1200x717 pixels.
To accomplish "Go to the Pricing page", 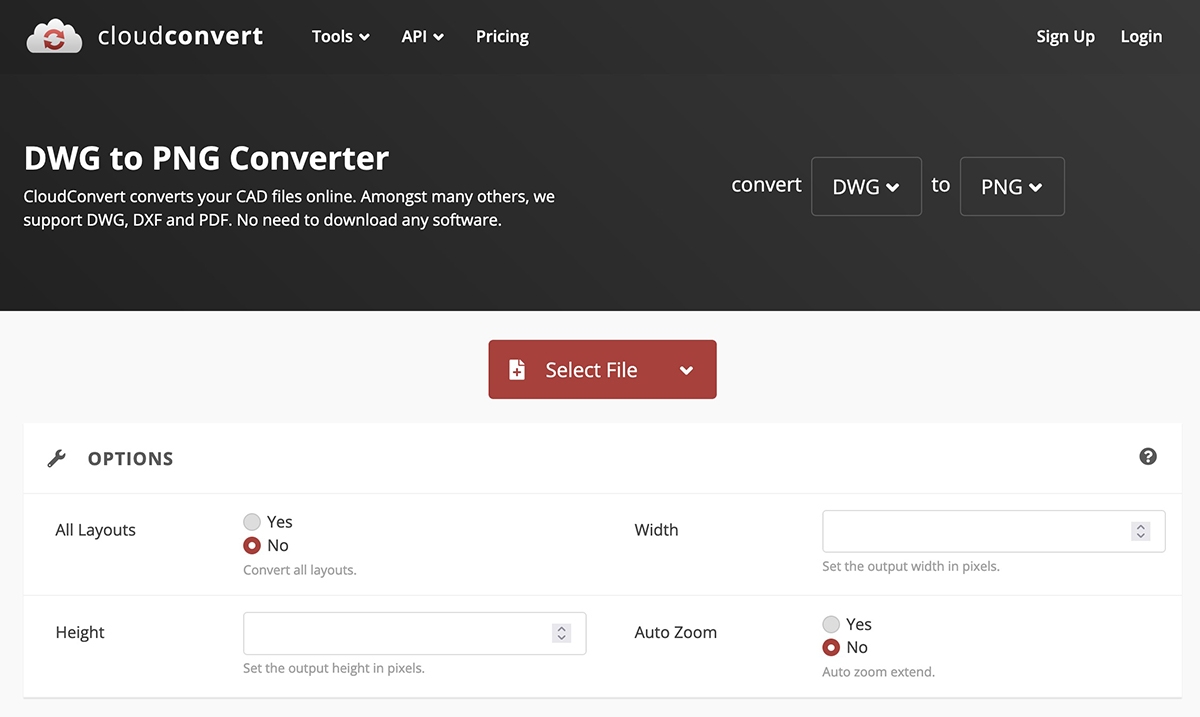I will 502,37.
